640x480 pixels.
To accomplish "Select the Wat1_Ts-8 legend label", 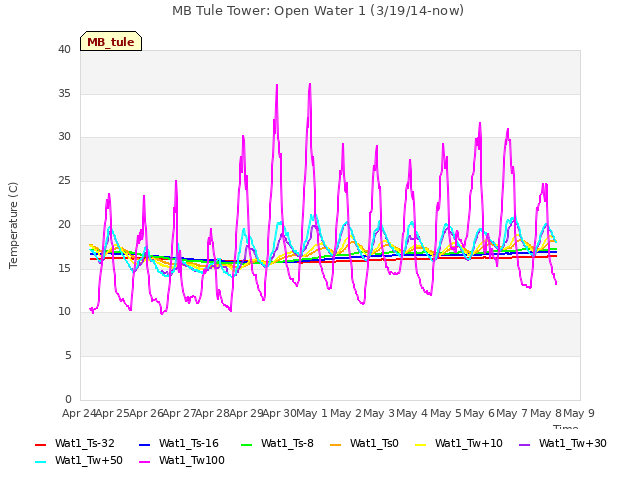I will [x=287, y=443].
